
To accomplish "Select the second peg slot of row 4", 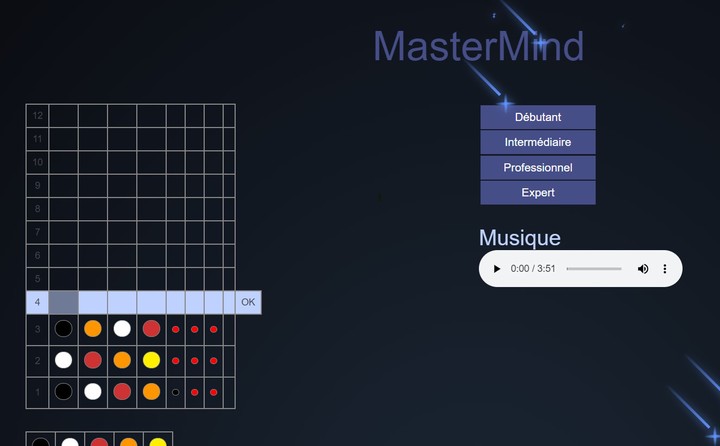I will pyautogui.click(x=93, y=302).
